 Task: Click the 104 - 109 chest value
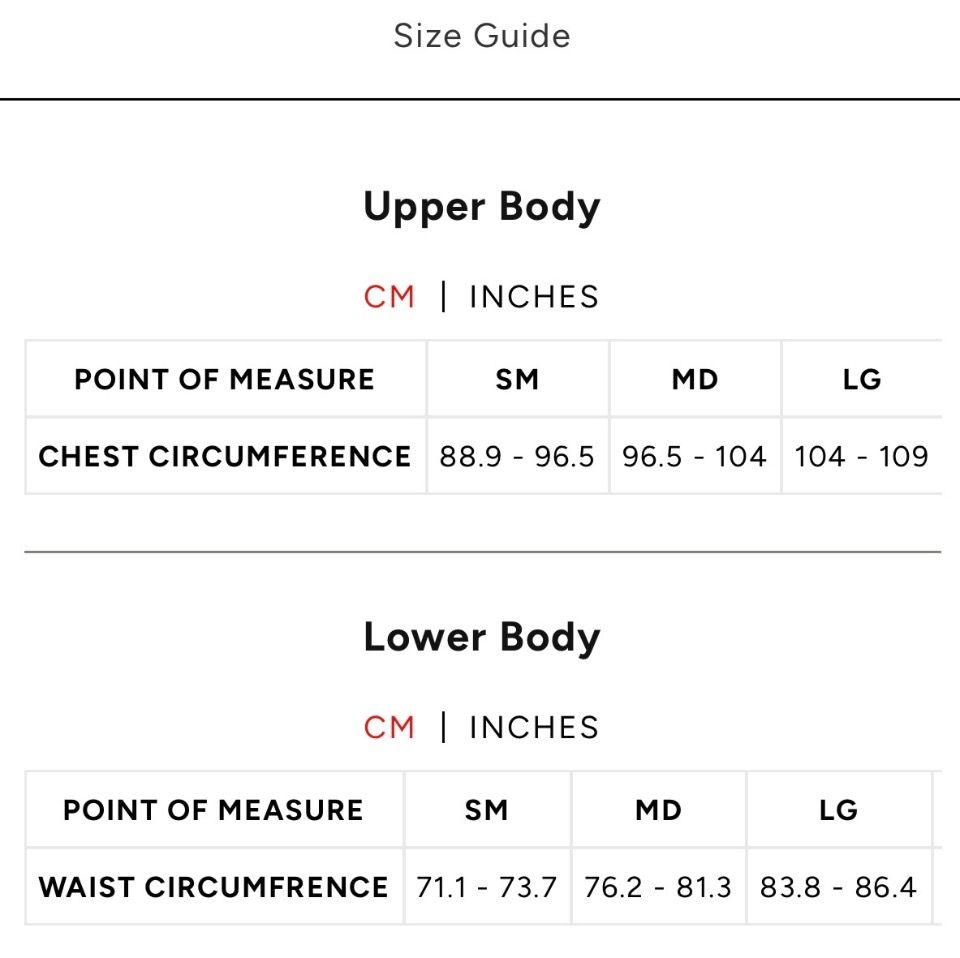click(x=861, y=457)
